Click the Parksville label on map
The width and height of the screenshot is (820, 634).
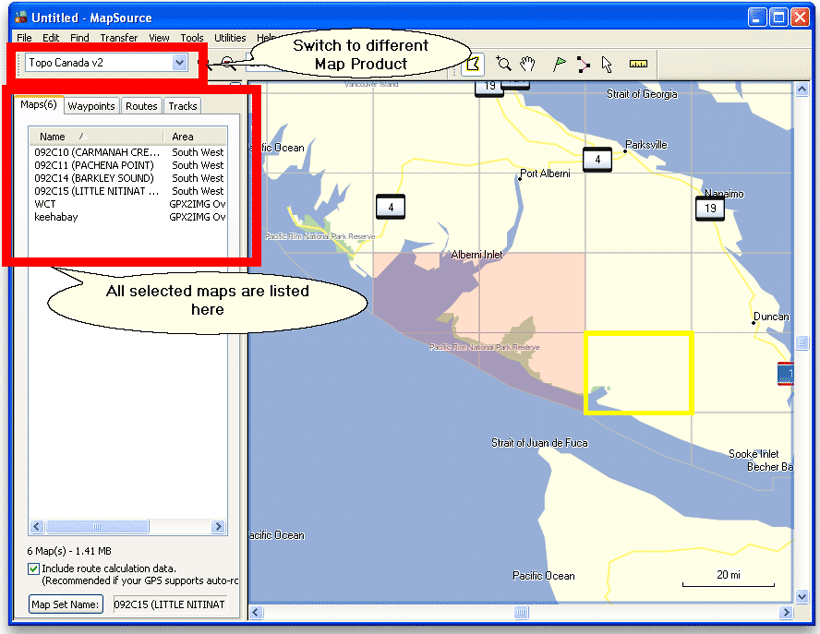646,145
